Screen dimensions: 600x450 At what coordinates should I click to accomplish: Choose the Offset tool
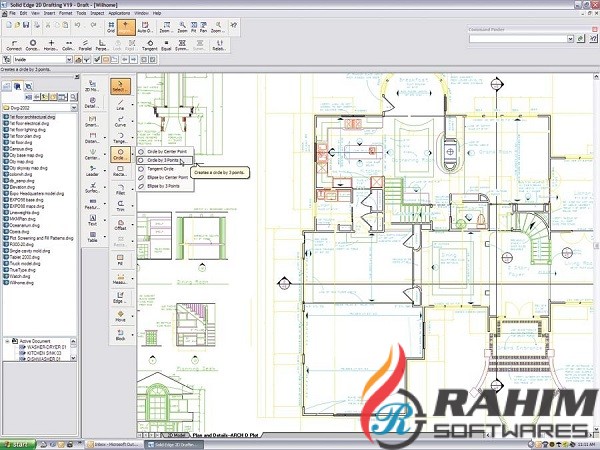click(x=120, y=224)
